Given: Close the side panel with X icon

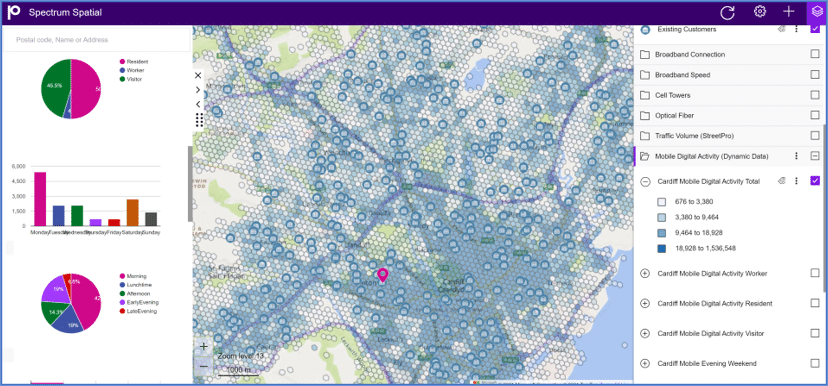Looking at the screenshot, I should (198, 76).
